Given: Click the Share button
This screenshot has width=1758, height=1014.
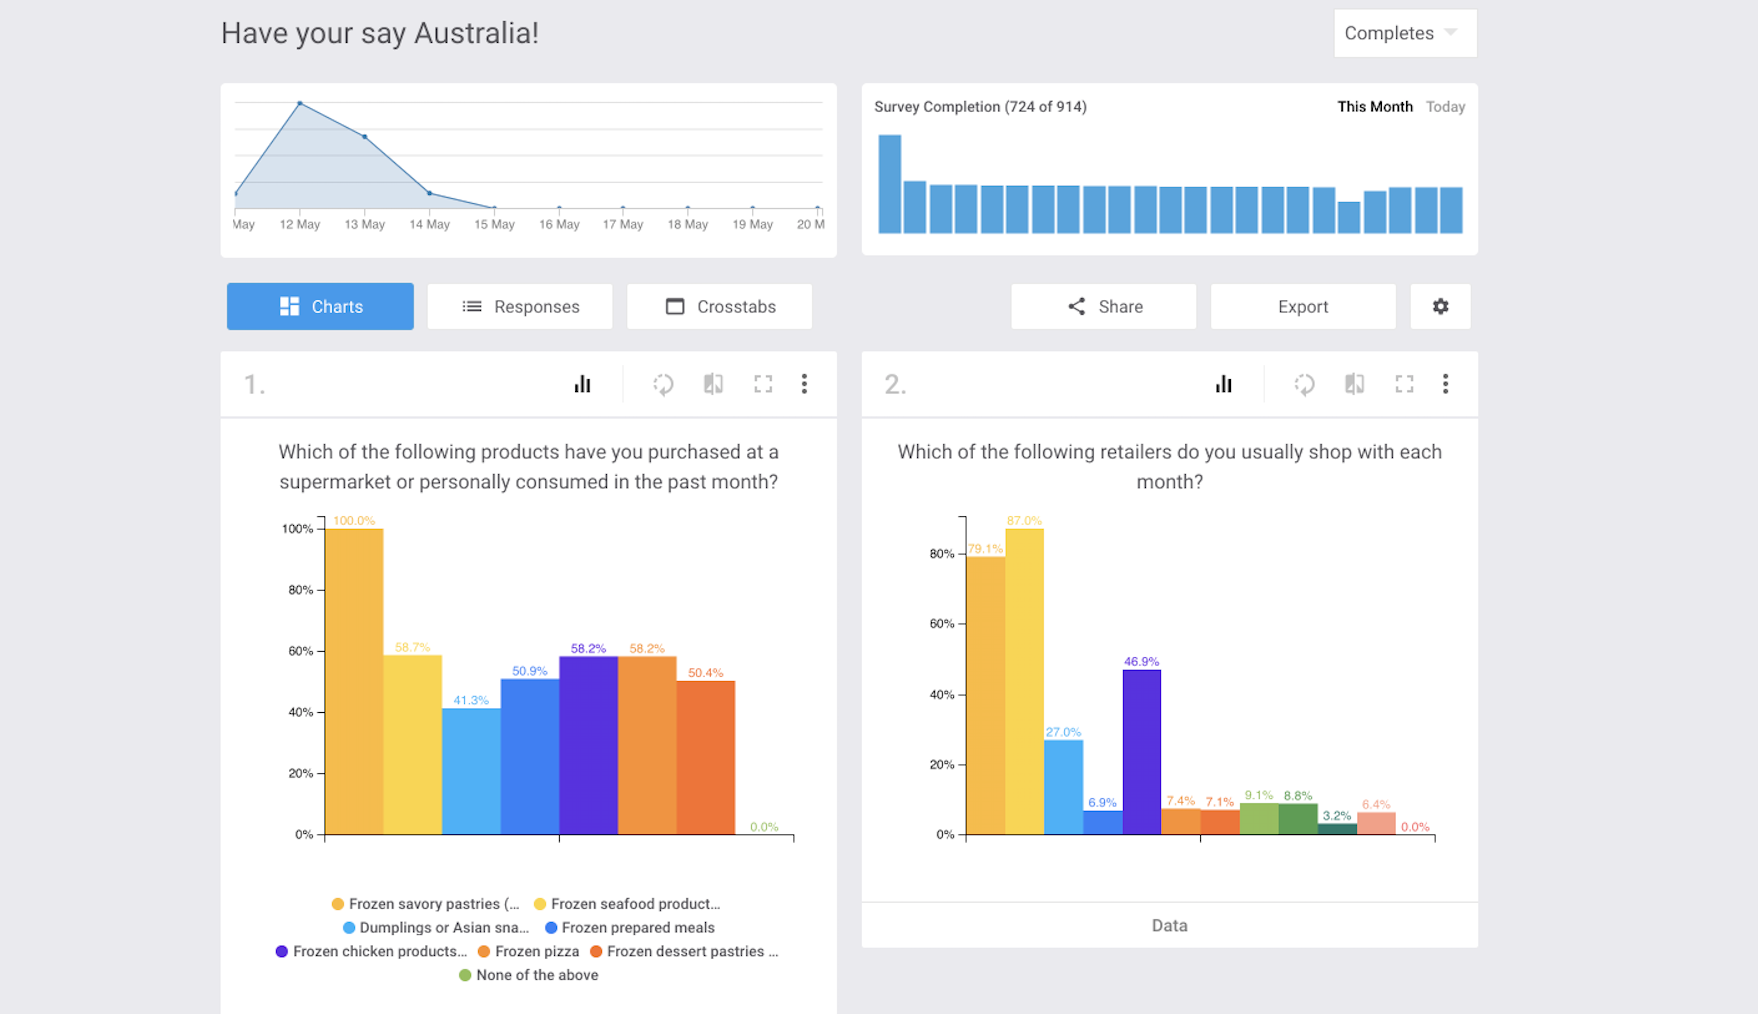Looking at the screenshot, I should click(1103, 307).
